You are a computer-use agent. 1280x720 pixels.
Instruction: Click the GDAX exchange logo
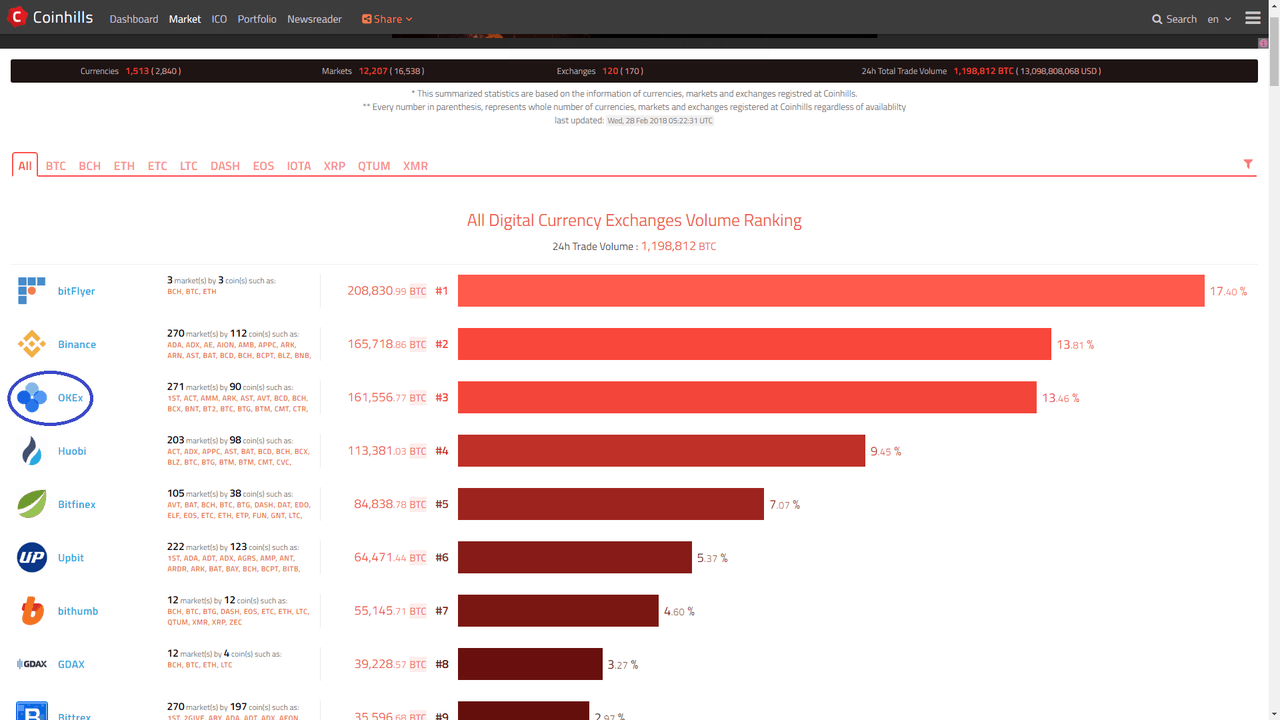tap(32, 664)
